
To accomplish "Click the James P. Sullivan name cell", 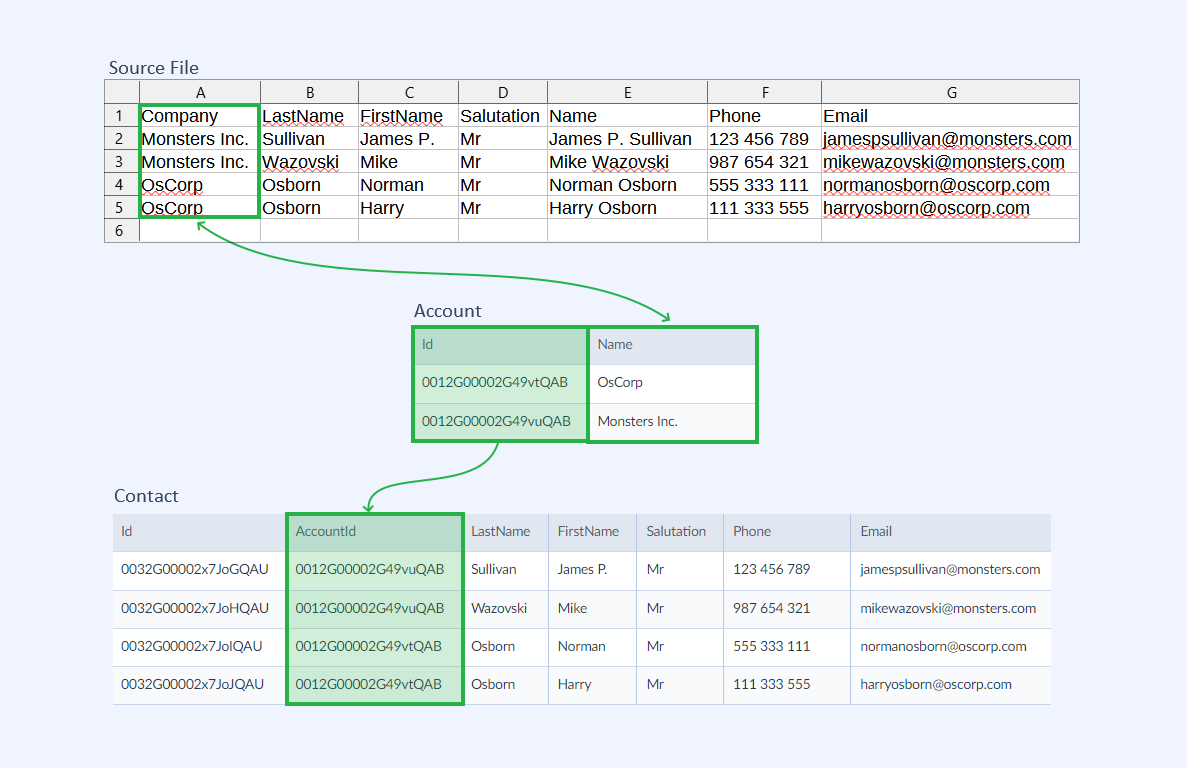I will (x=628, y=139).
